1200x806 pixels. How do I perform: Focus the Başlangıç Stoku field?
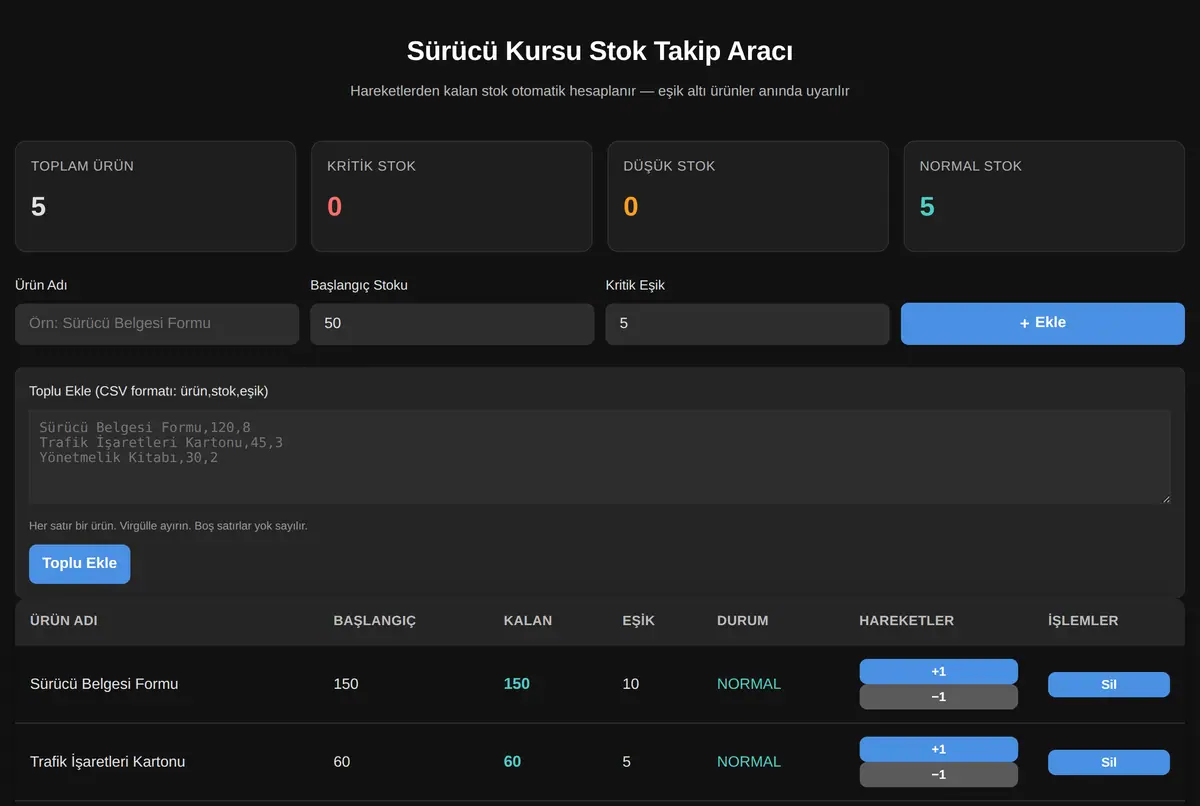452,324
